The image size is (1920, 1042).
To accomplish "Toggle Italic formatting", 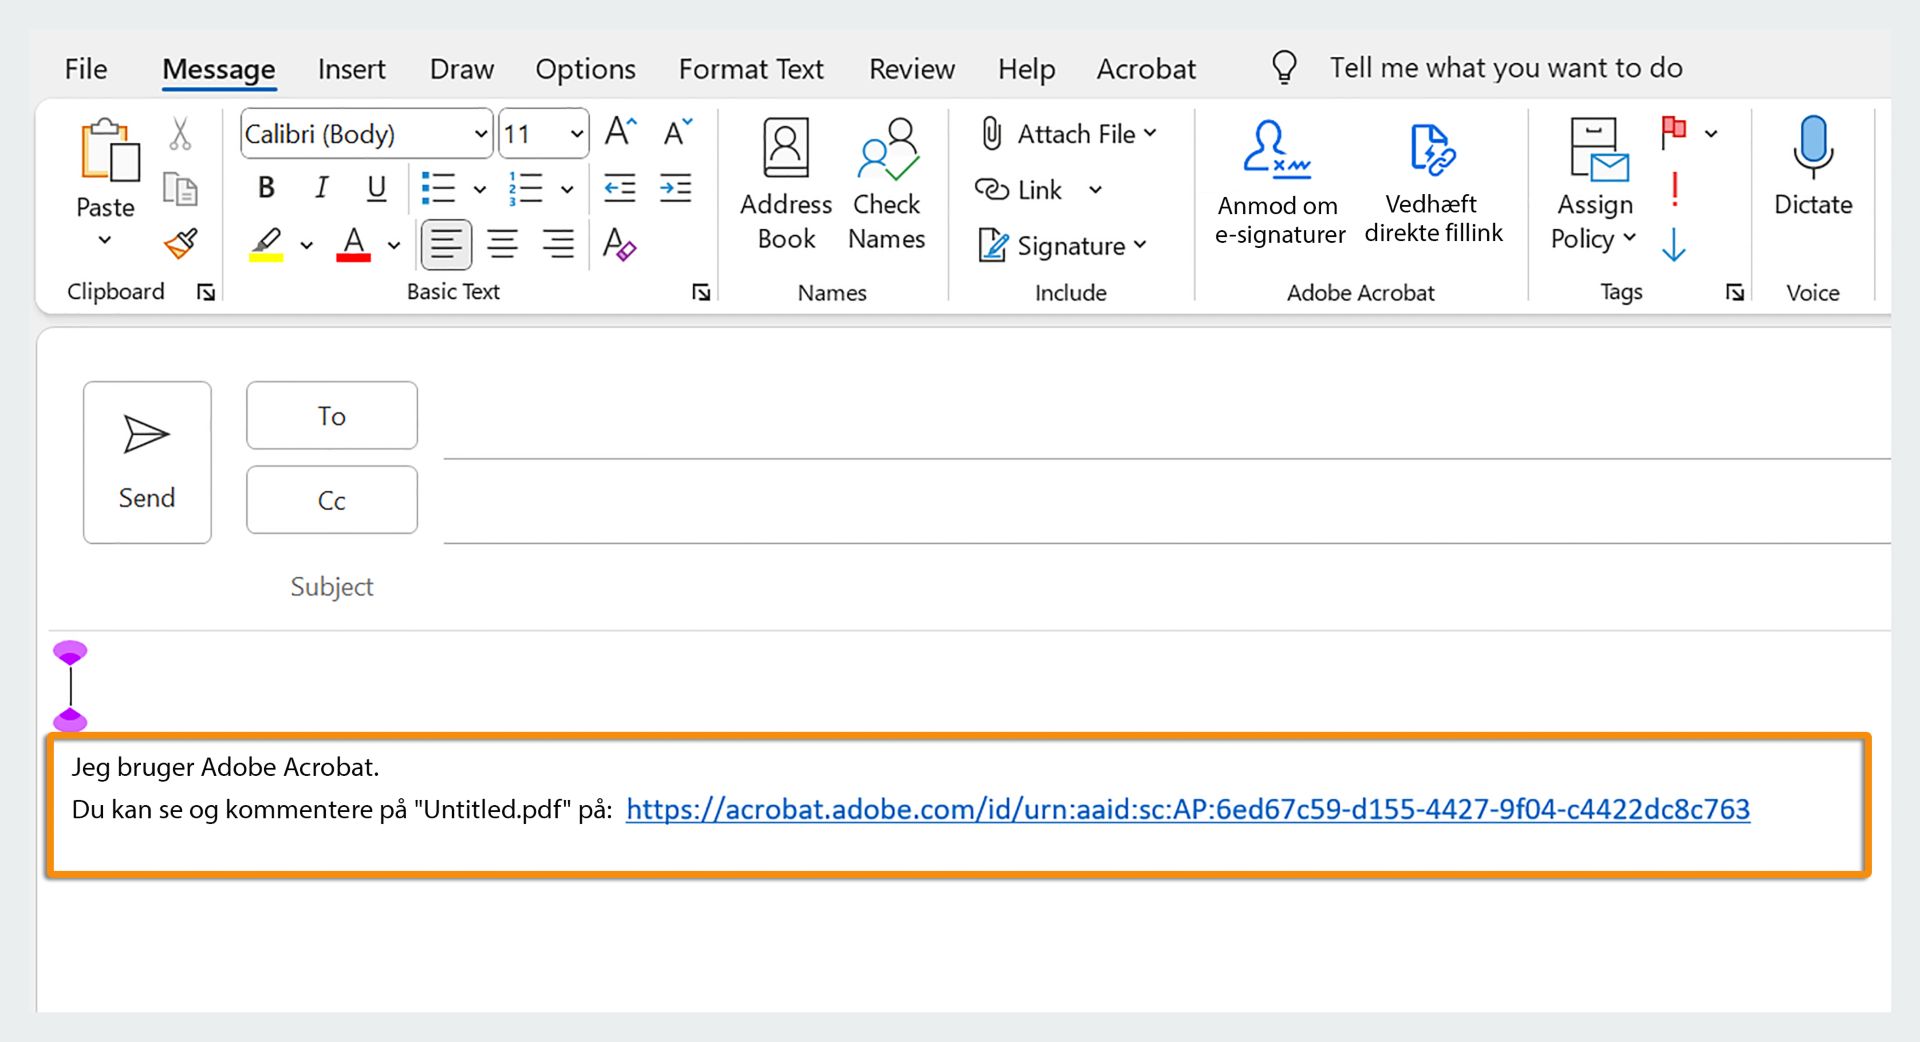I will pyautogui.click(x=321, y=188).
